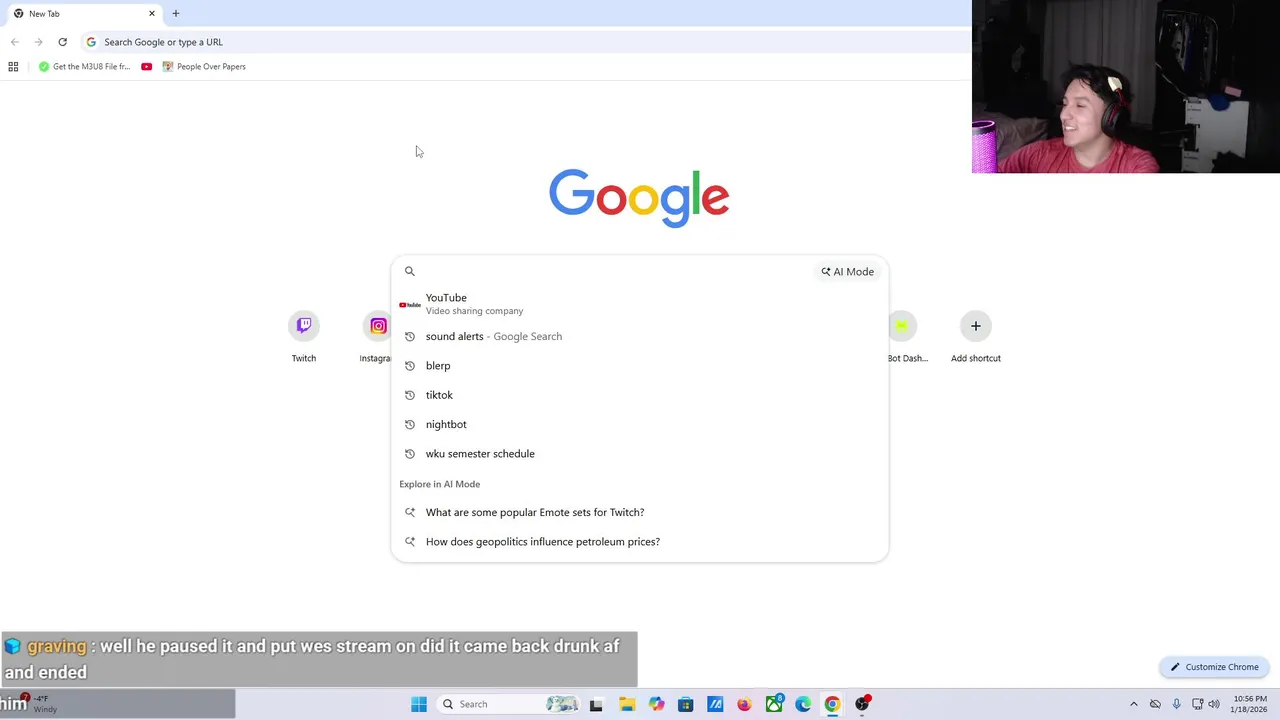Open the Twitch shortcut tile
The height and width of the screenshot is (720, 1280).
[304, 337]
